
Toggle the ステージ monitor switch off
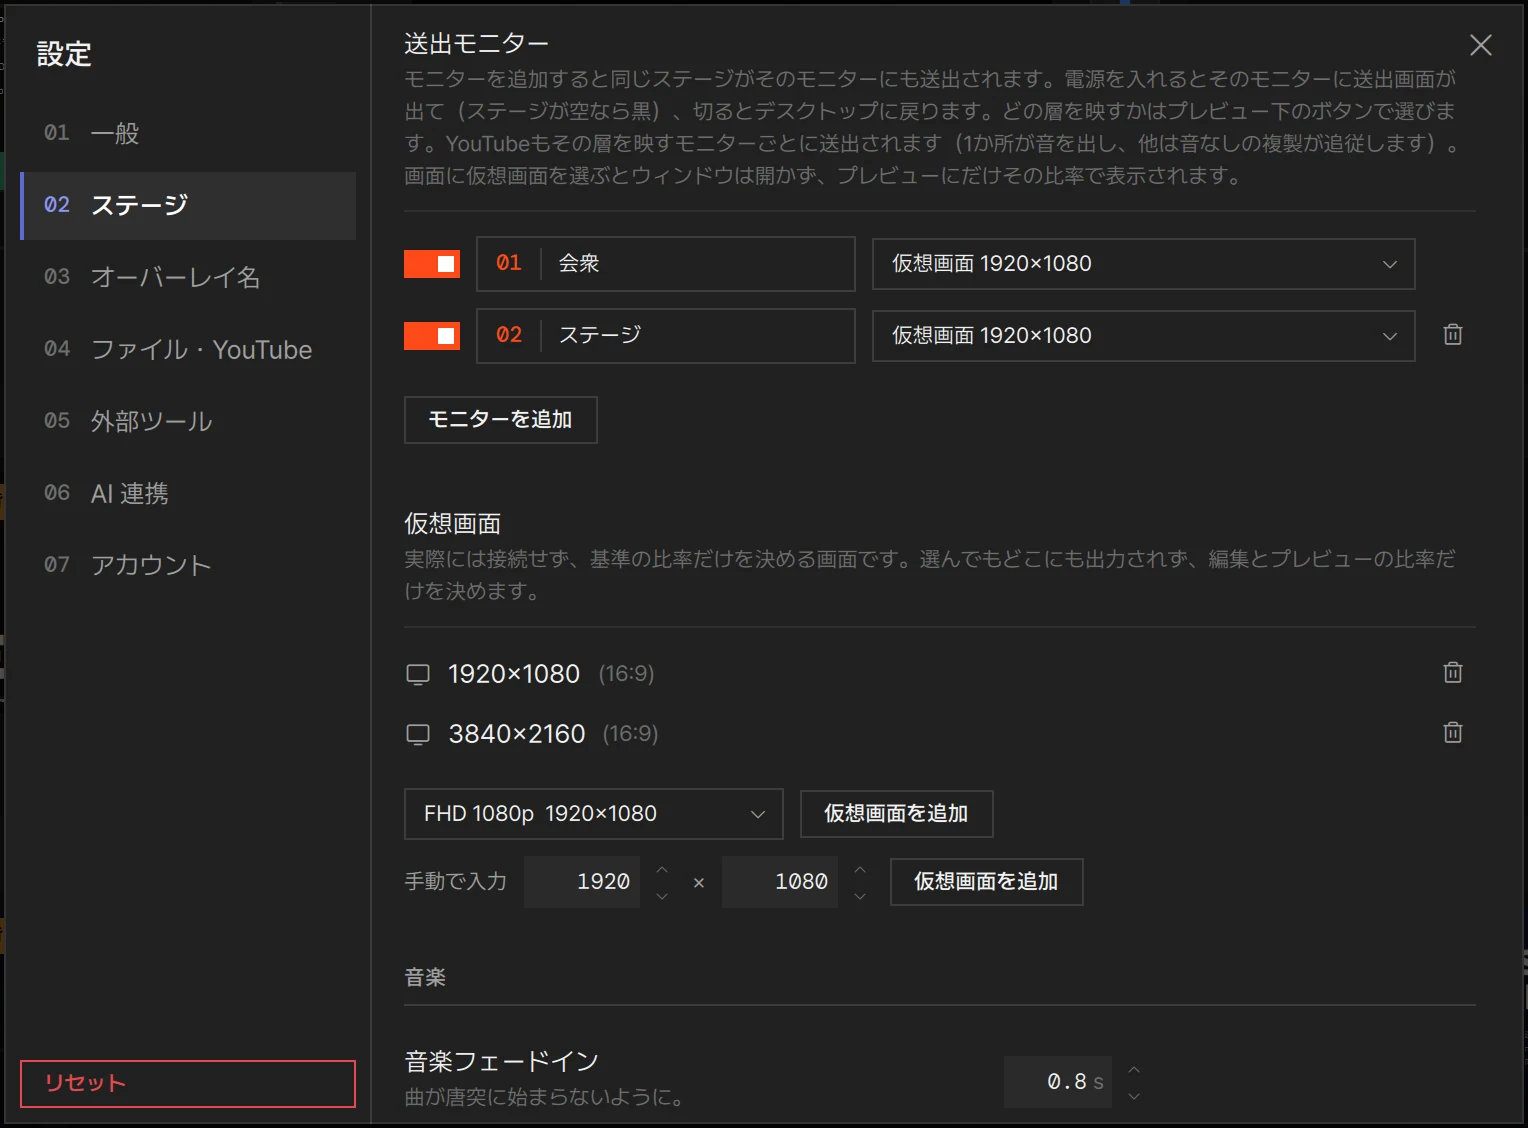(x=432, y=336)
